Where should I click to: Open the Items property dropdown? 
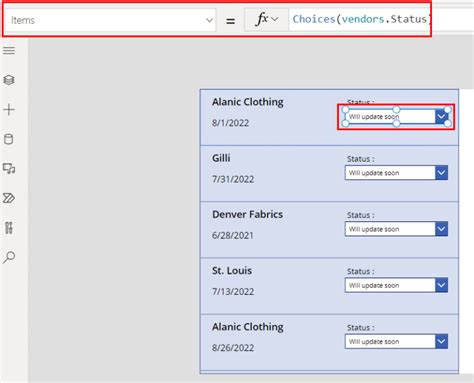point(111,20)
